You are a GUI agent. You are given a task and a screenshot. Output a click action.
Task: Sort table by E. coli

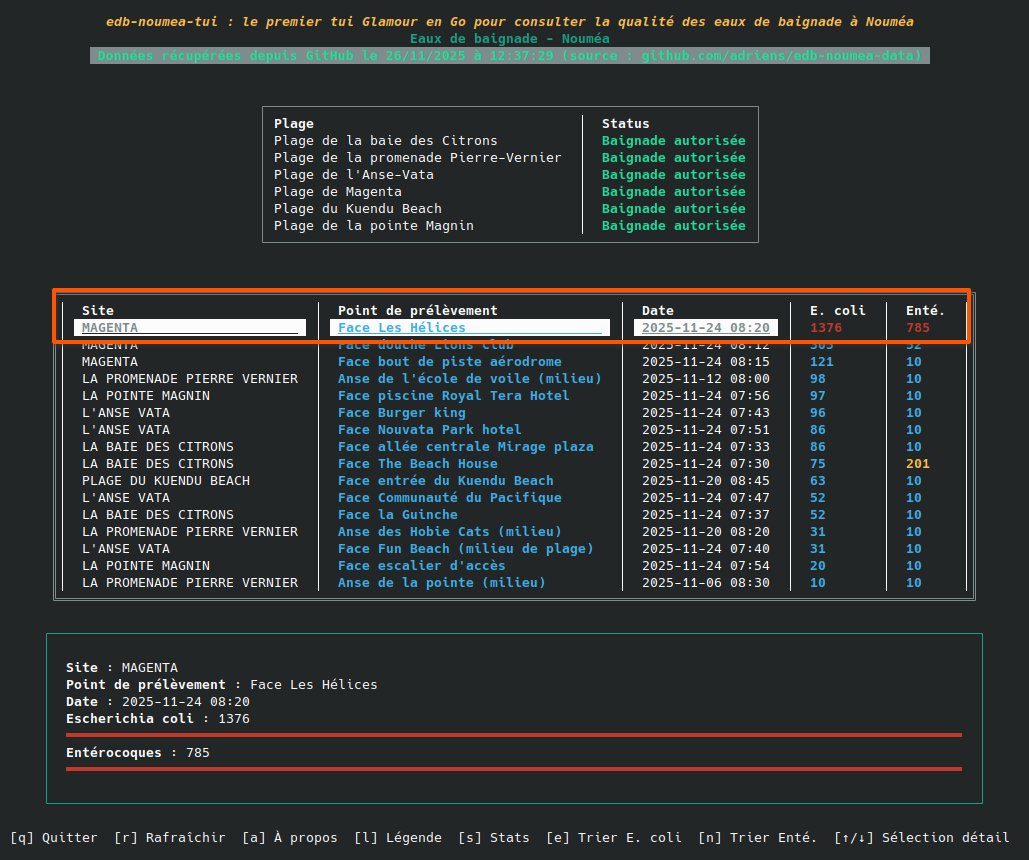coord(614,837)
